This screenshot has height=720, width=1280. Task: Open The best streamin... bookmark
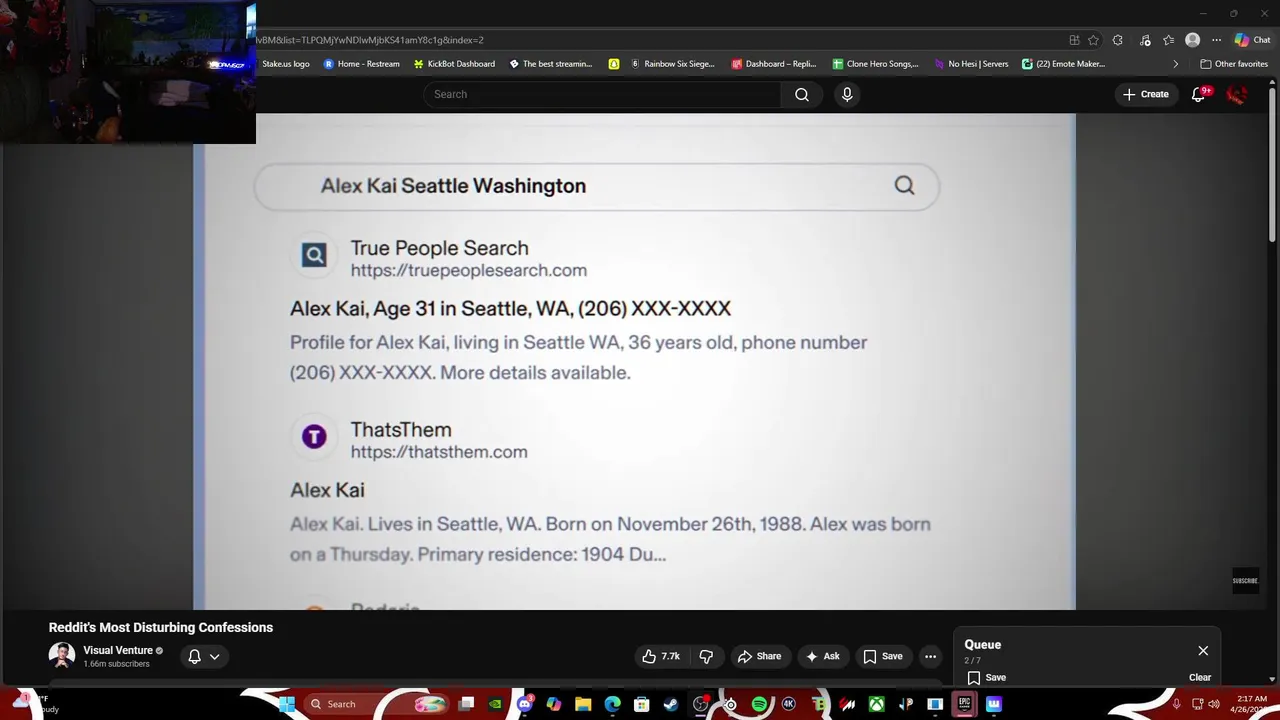point(551,64)
